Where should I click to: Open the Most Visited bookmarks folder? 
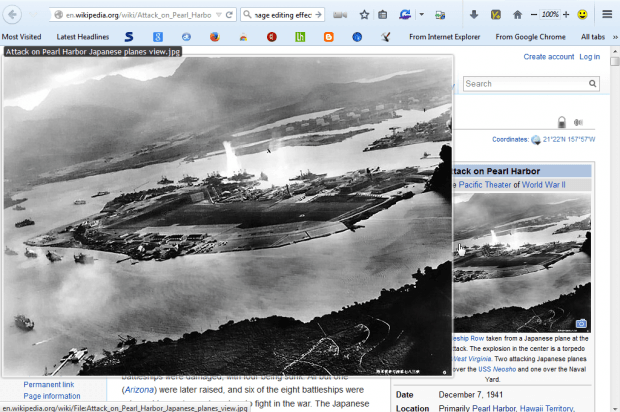click(x=21, y=37)
